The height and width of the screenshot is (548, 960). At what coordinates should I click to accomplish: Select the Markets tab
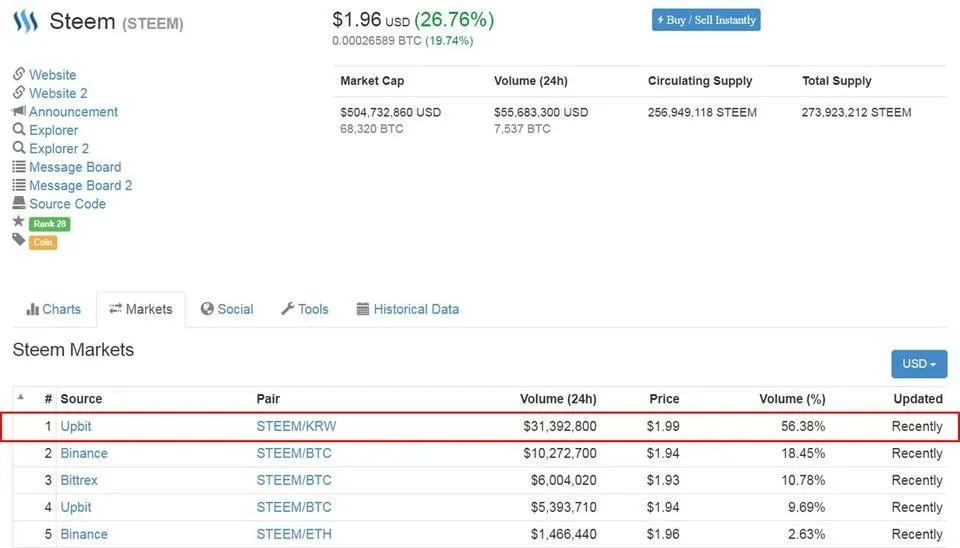coord(141,309)
